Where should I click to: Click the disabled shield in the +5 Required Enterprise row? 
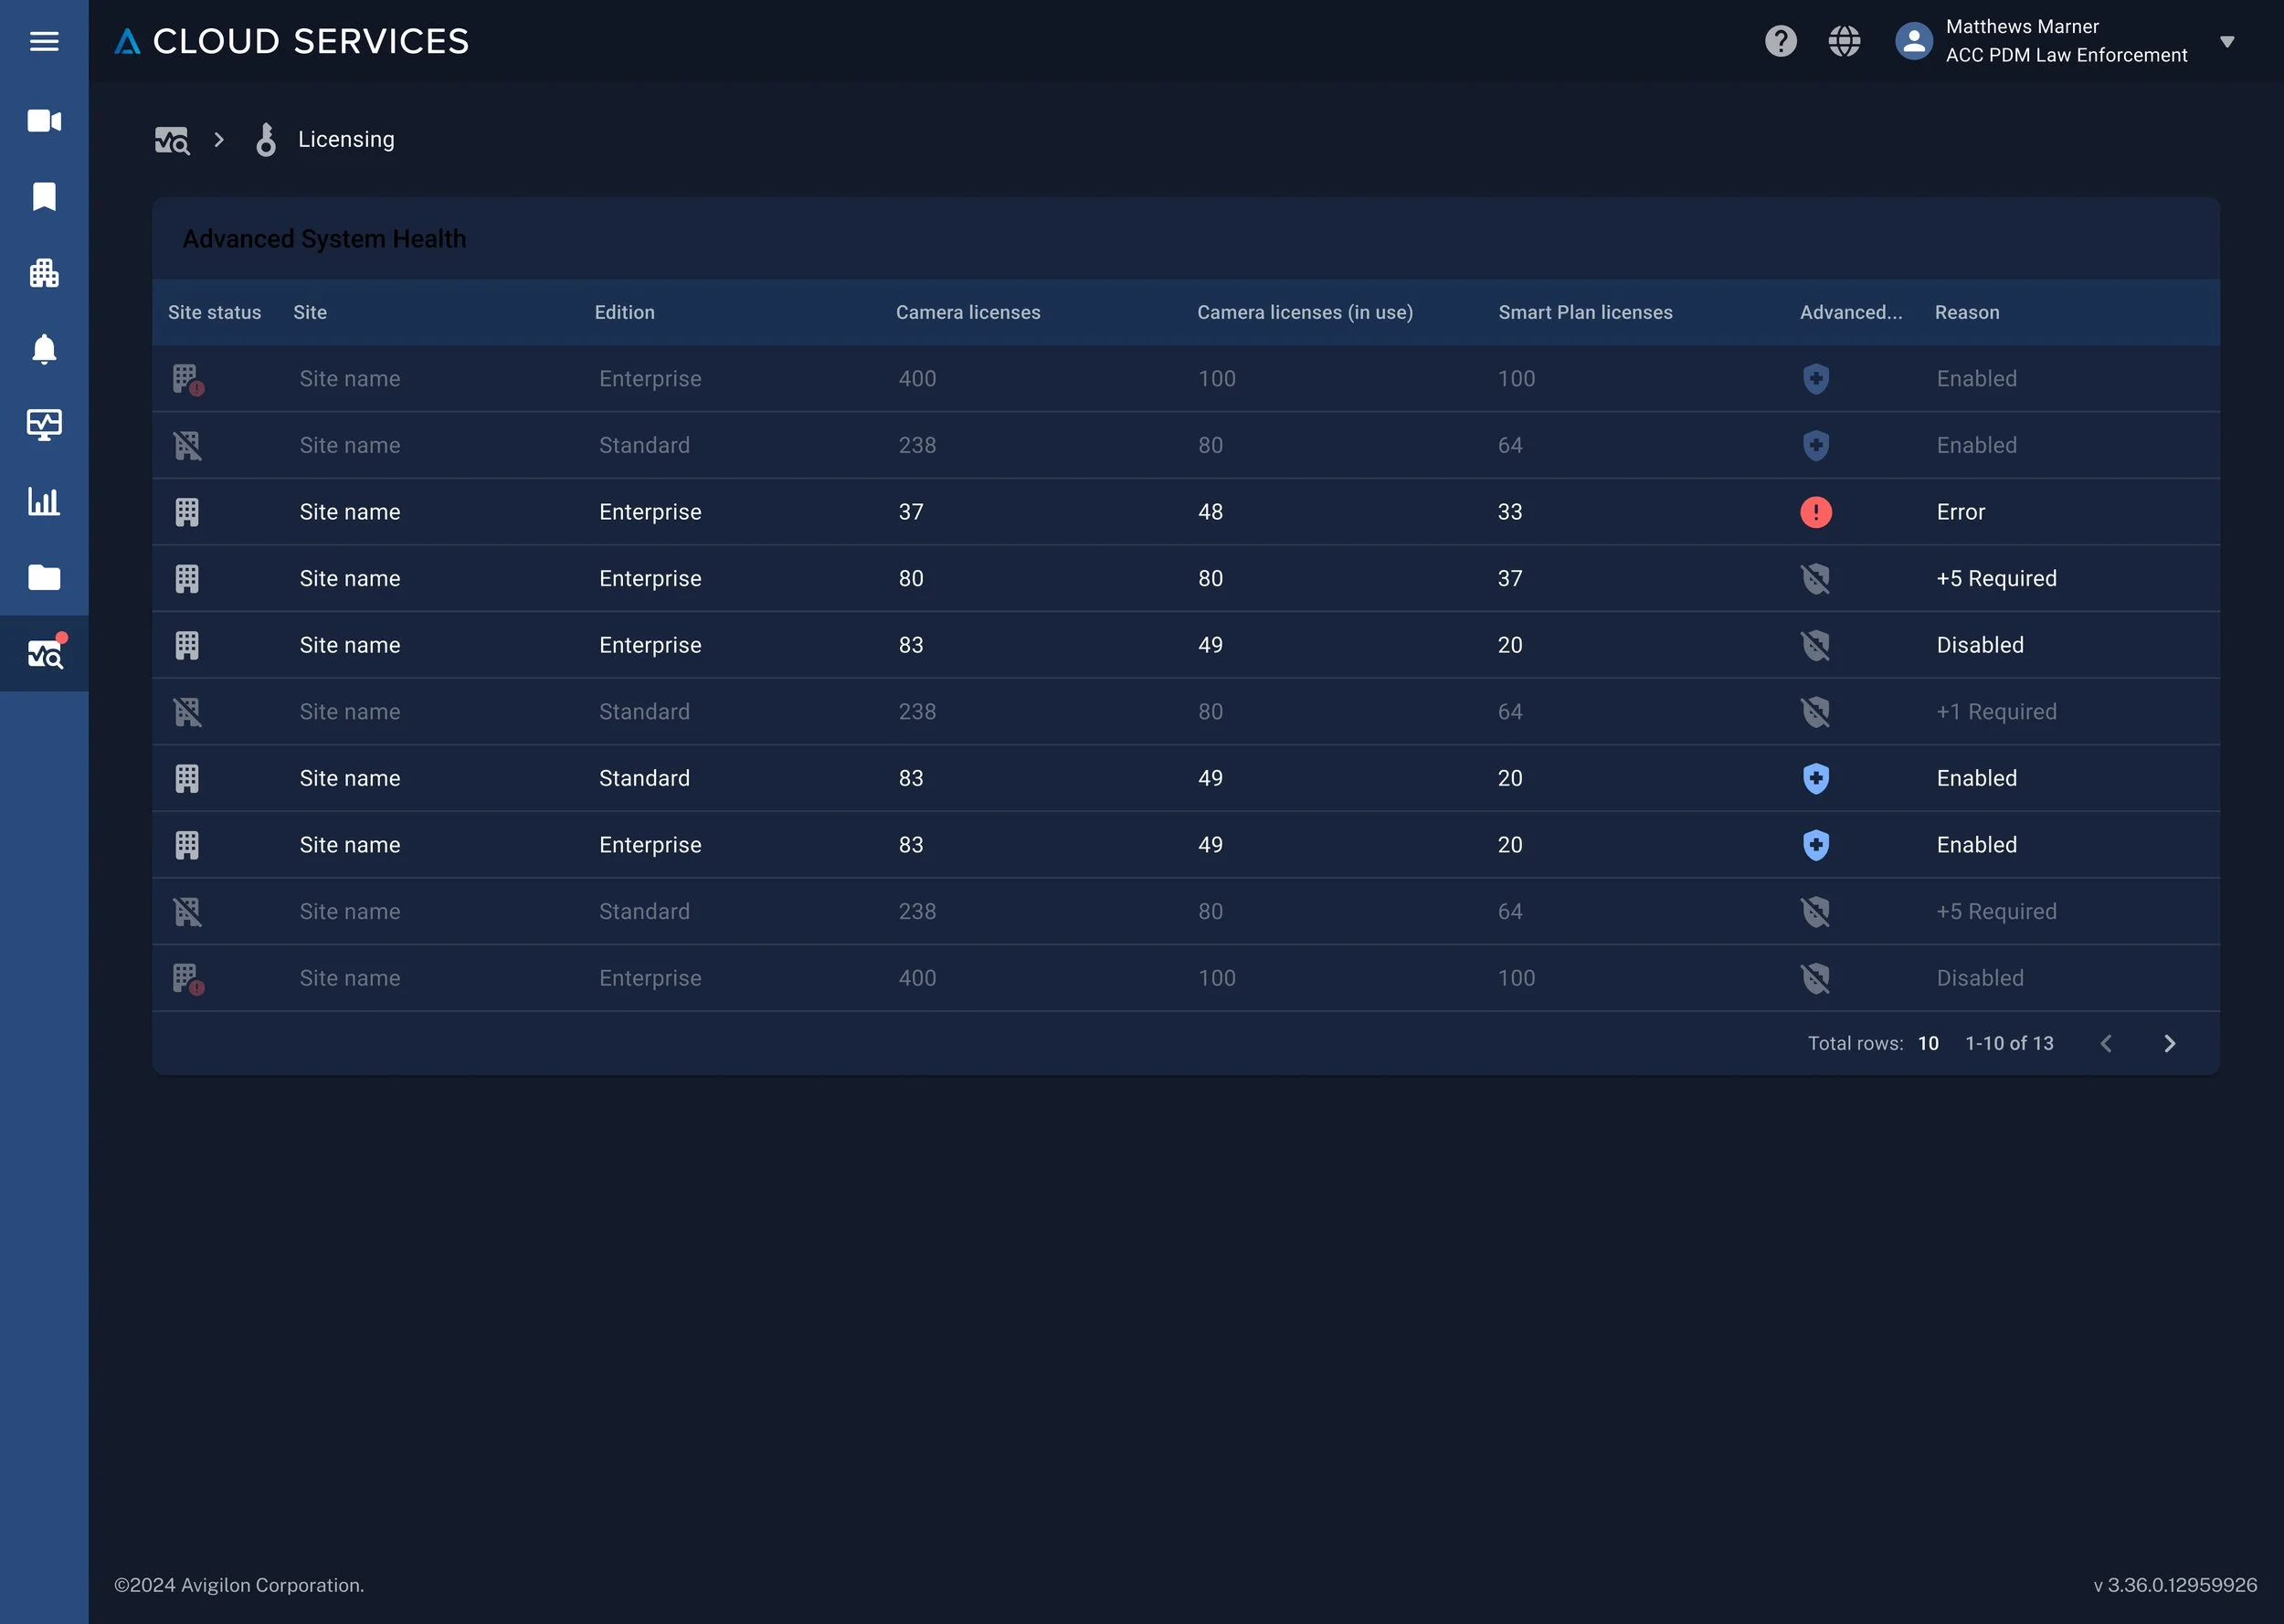pyautogui.click(x=1815, y=578)
